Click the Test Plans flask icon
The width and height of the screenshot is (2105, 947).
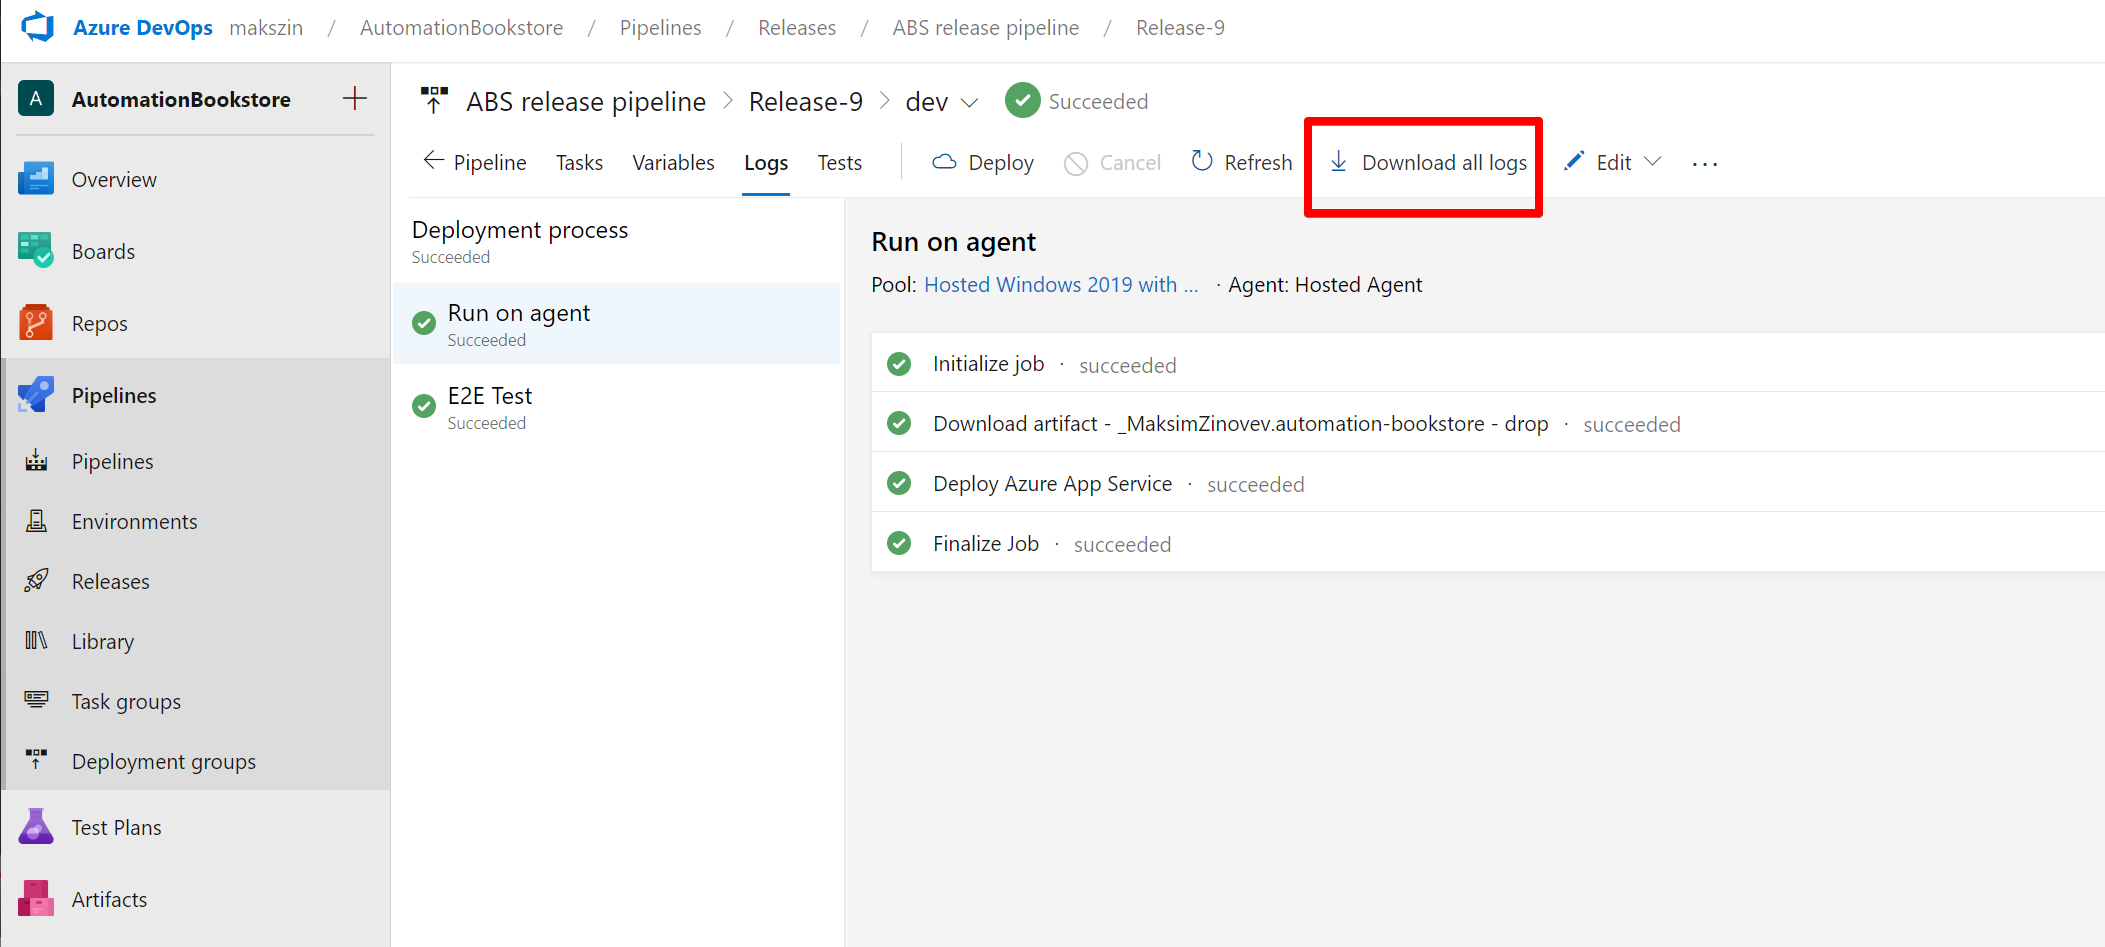click(x=36, y=827)
